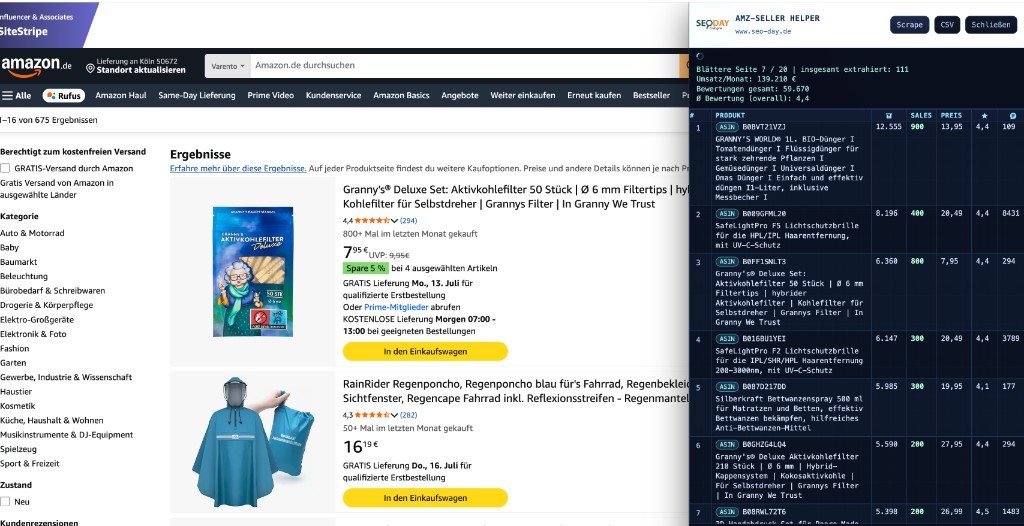Click the Scrape button
1024x526 pixels.
coord(909,25)
